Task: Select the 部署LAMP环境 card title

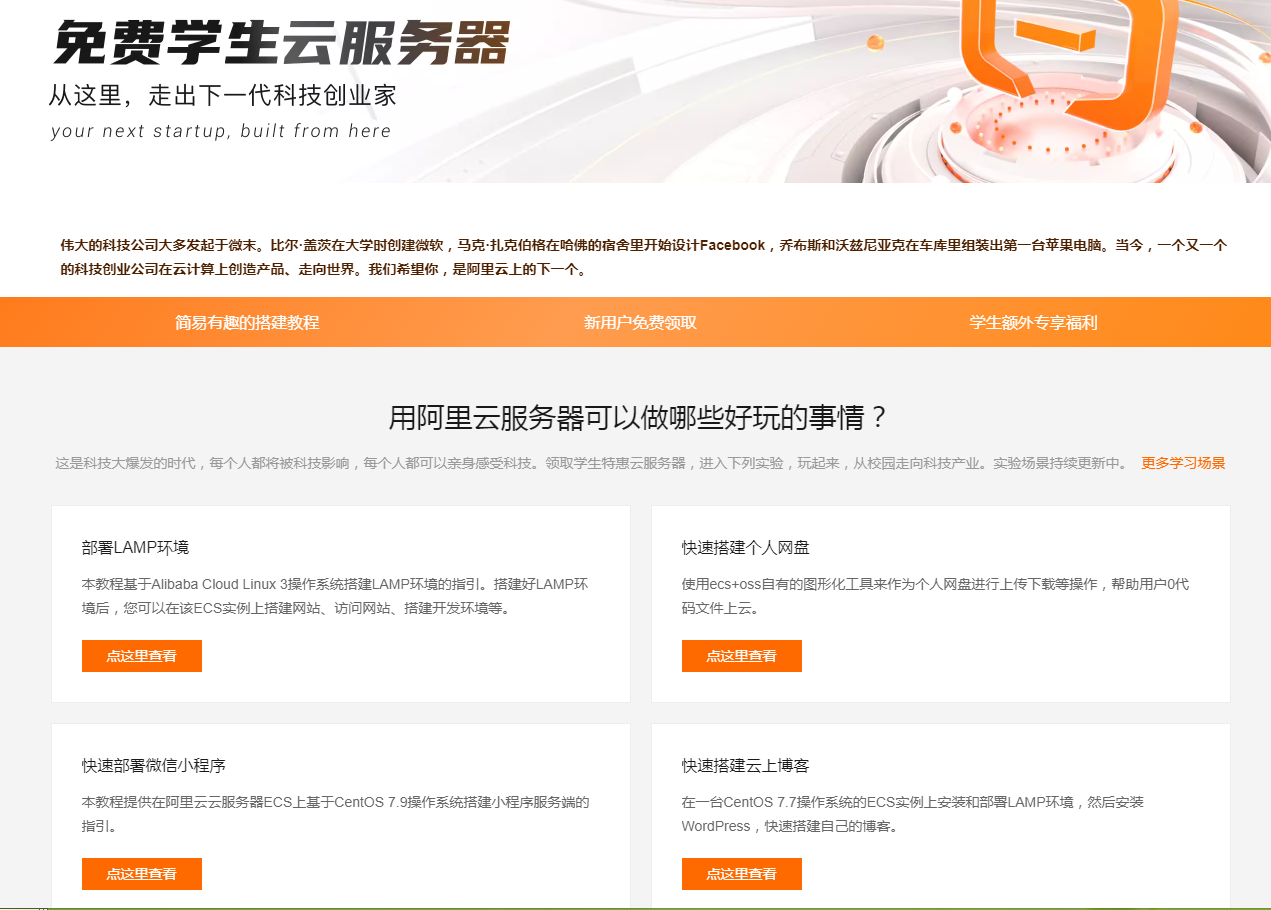Action: tap(136, 547)
